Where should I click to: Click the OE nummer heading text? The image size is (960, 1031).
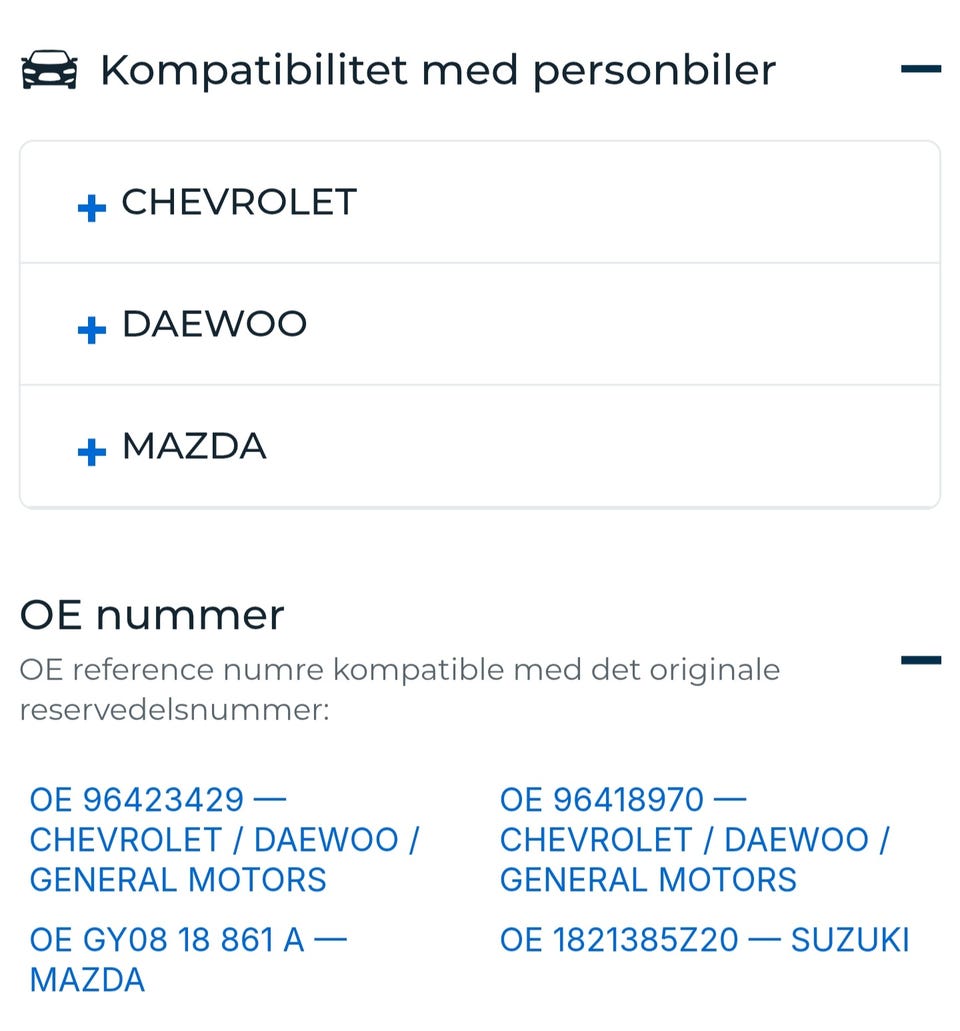pos(152,614)
